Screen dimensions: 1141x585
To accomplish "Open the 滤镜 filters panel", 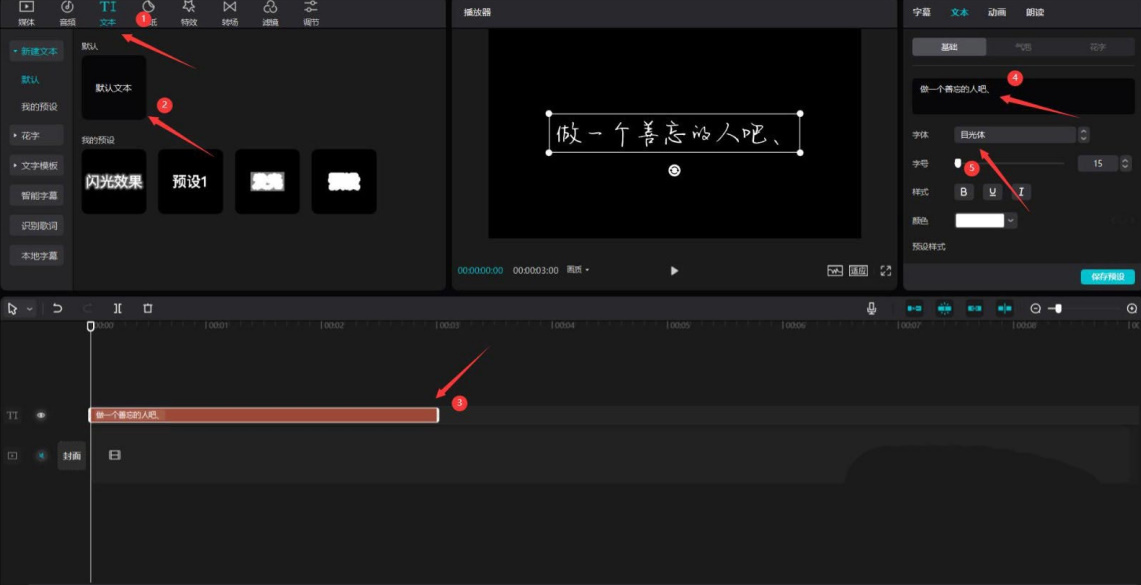I will (x=270, y=12).
